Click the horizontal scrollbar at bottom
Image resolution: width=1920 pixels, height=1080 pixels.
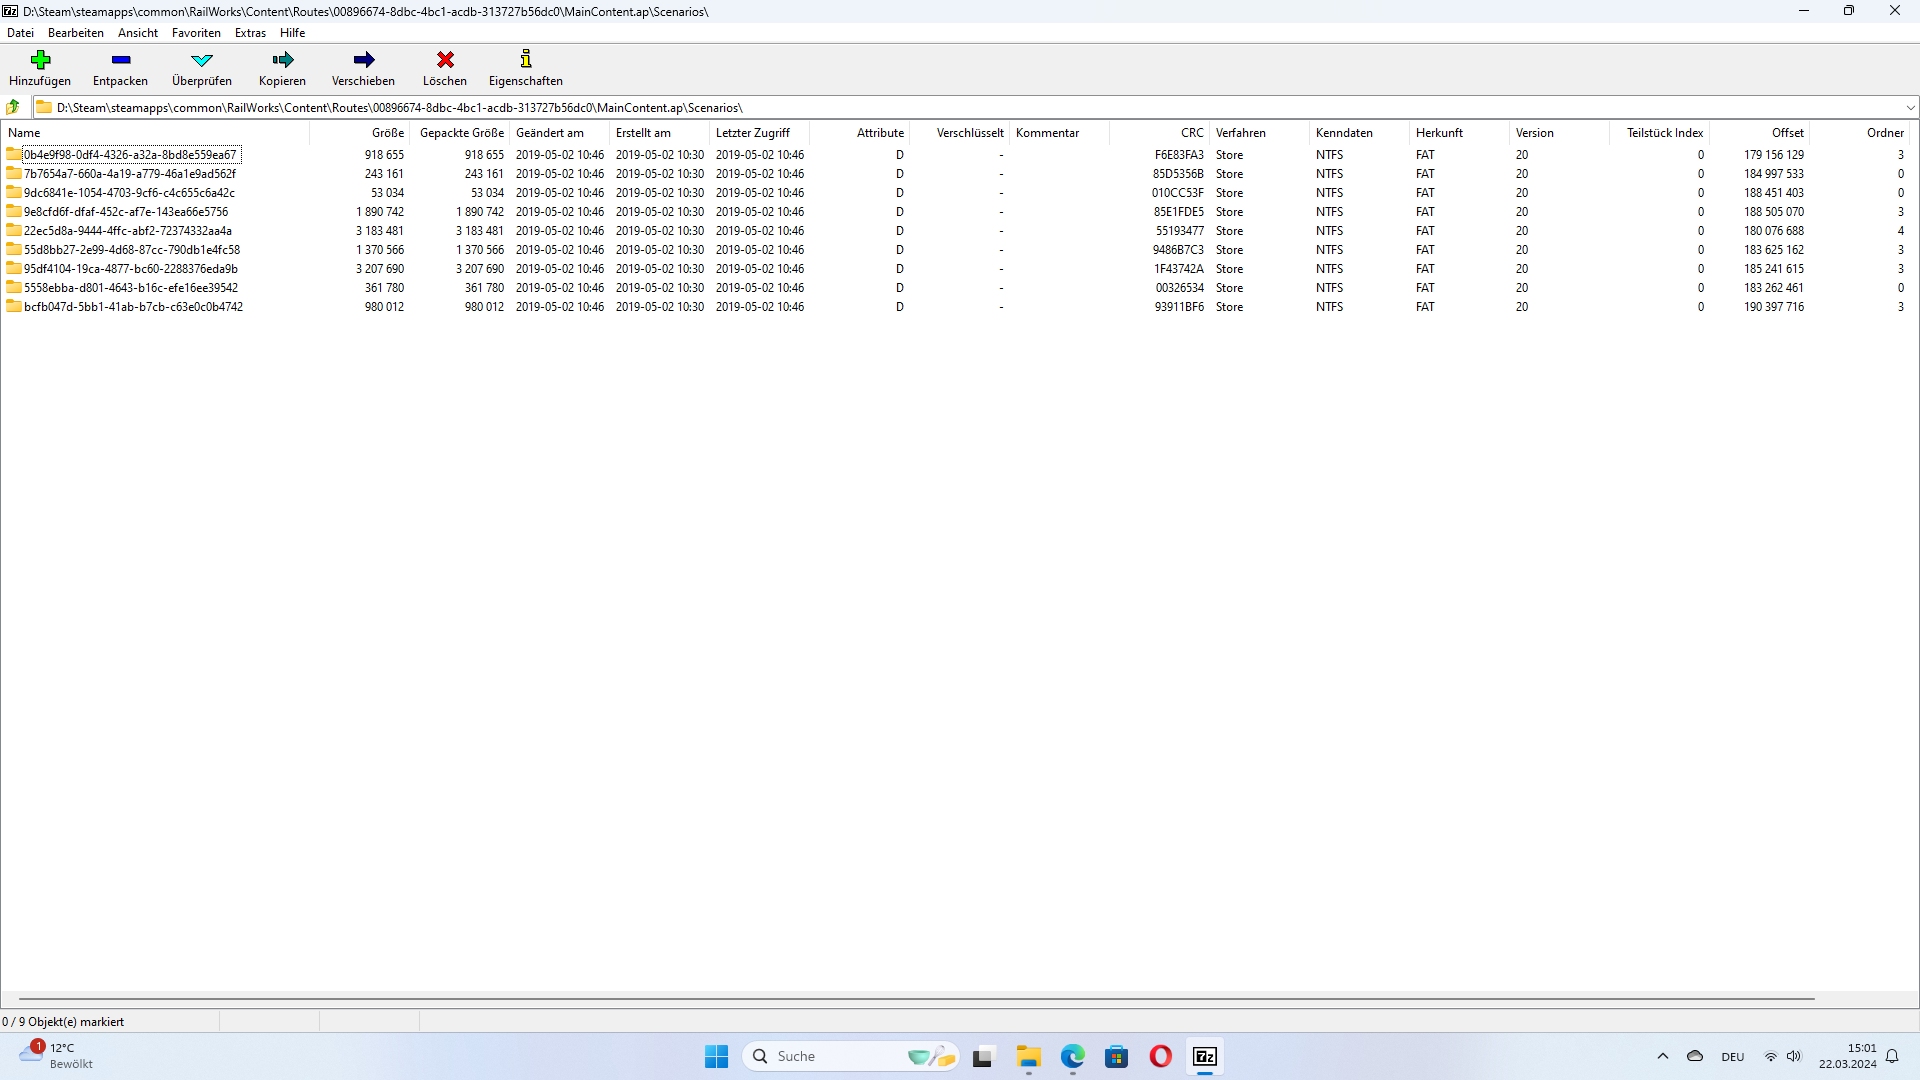(915, 999)
